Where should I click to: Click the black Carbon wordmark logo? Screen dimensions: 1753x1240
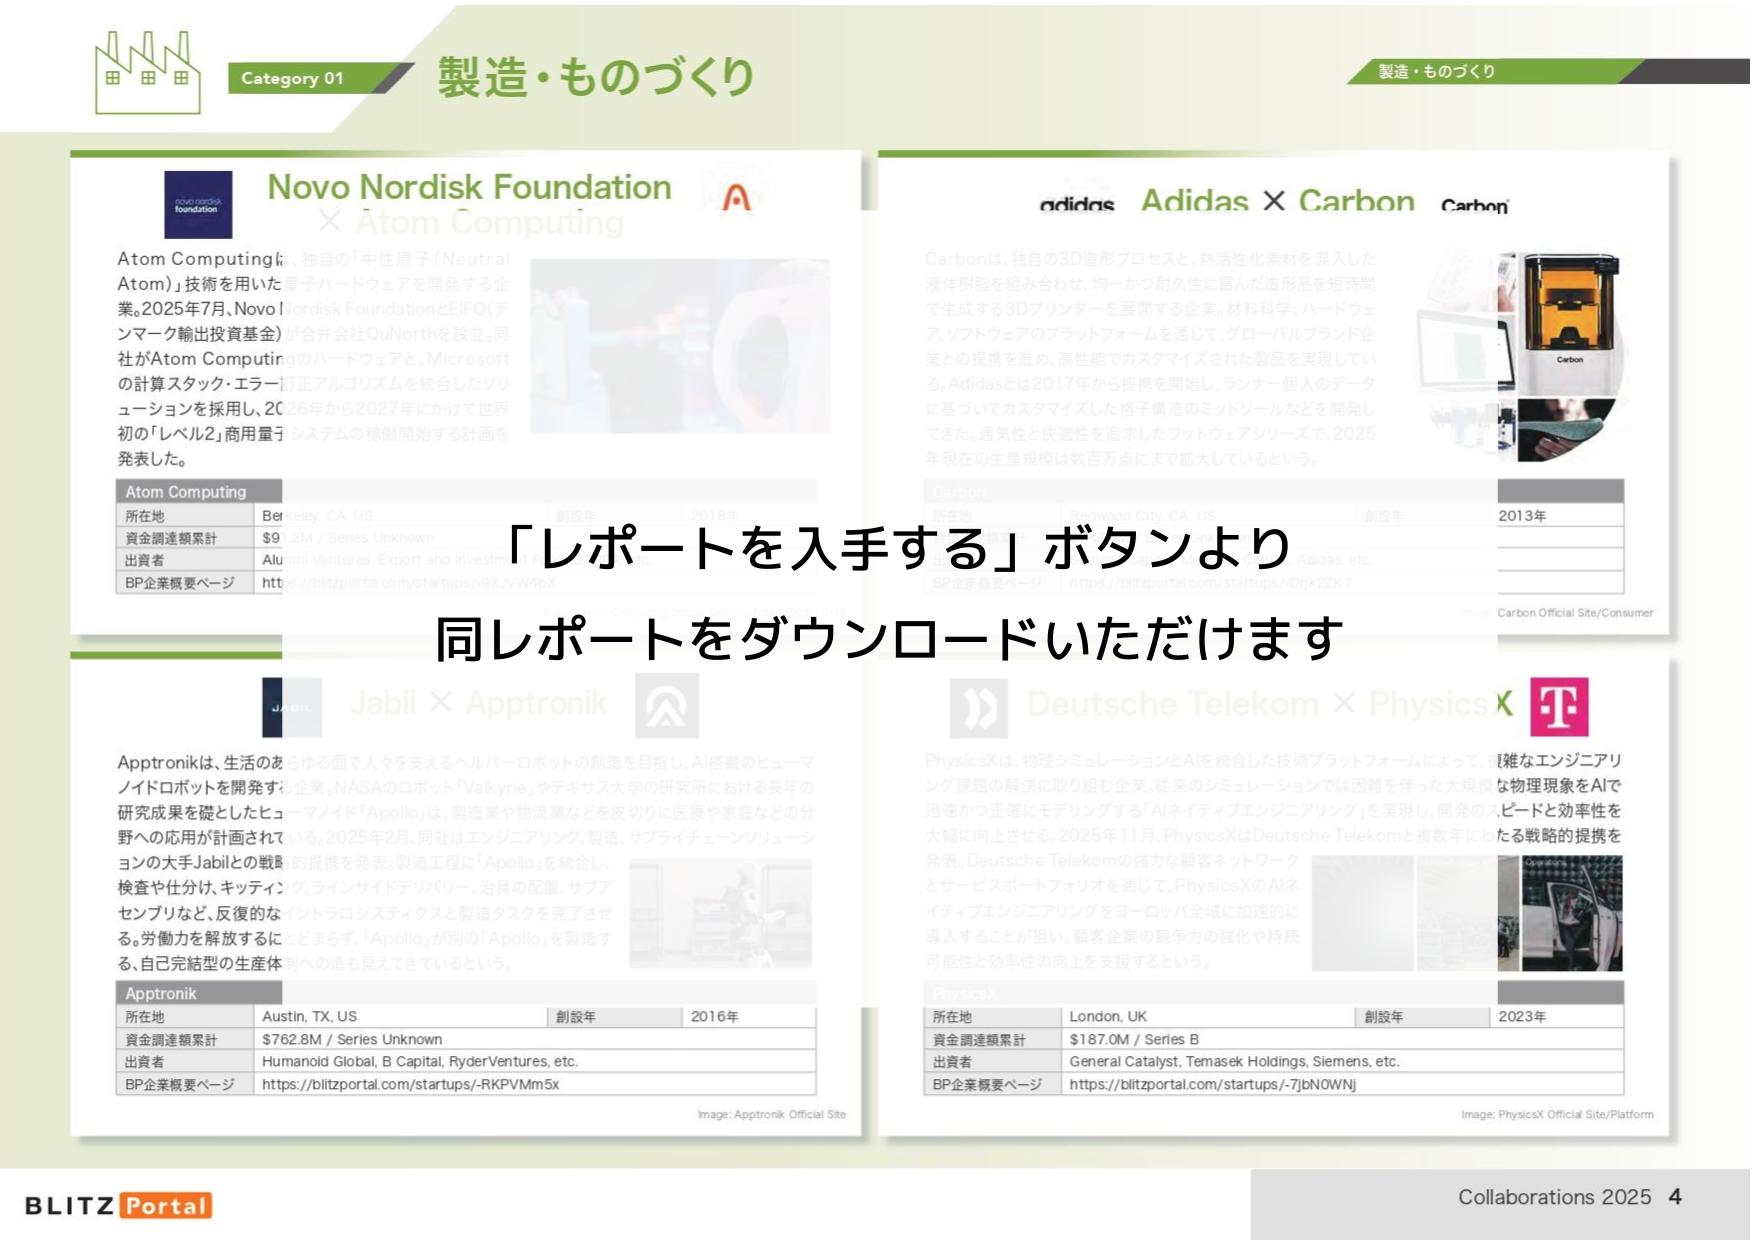(1474, 205)
